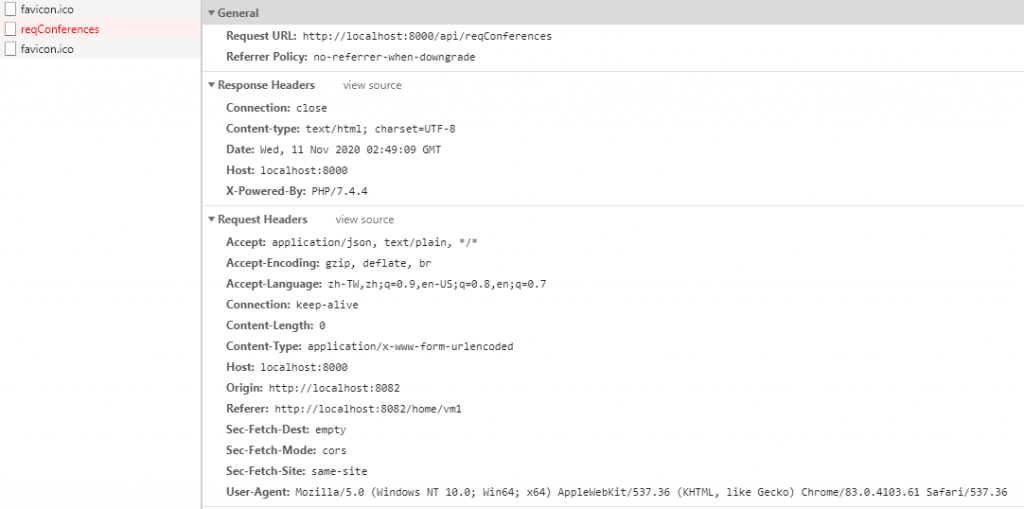Select the reqConferences request in the list

point(101,29)
